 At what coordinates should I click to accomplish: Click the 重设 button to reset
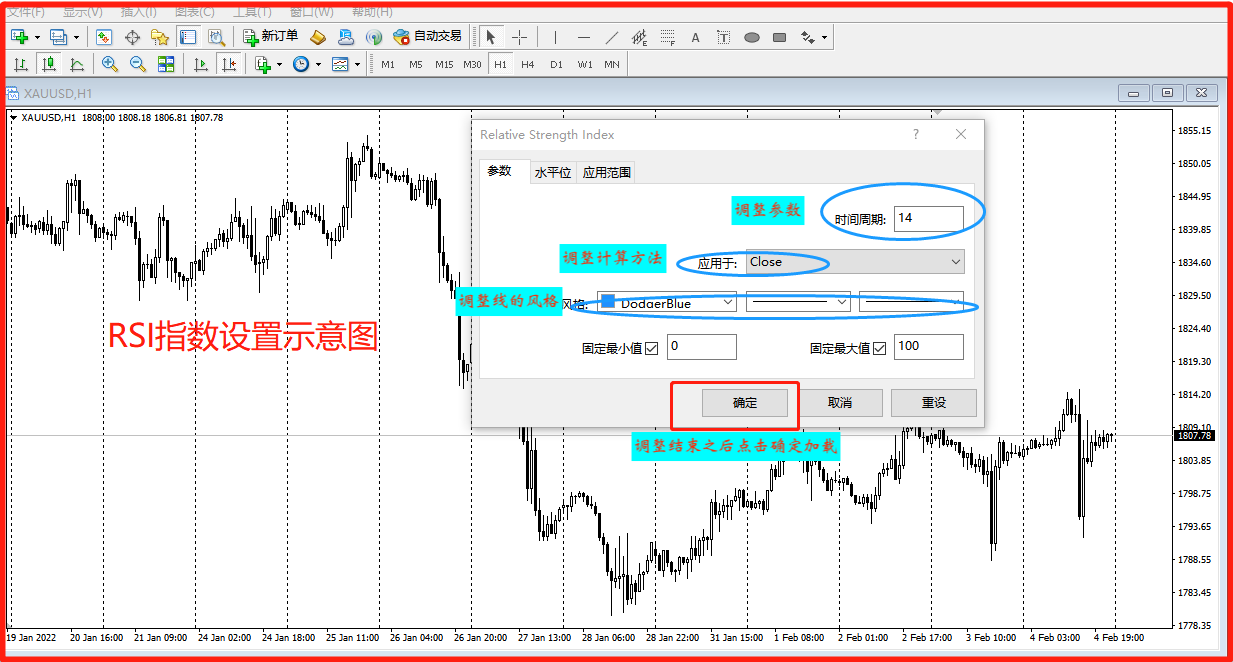(934, 402)
